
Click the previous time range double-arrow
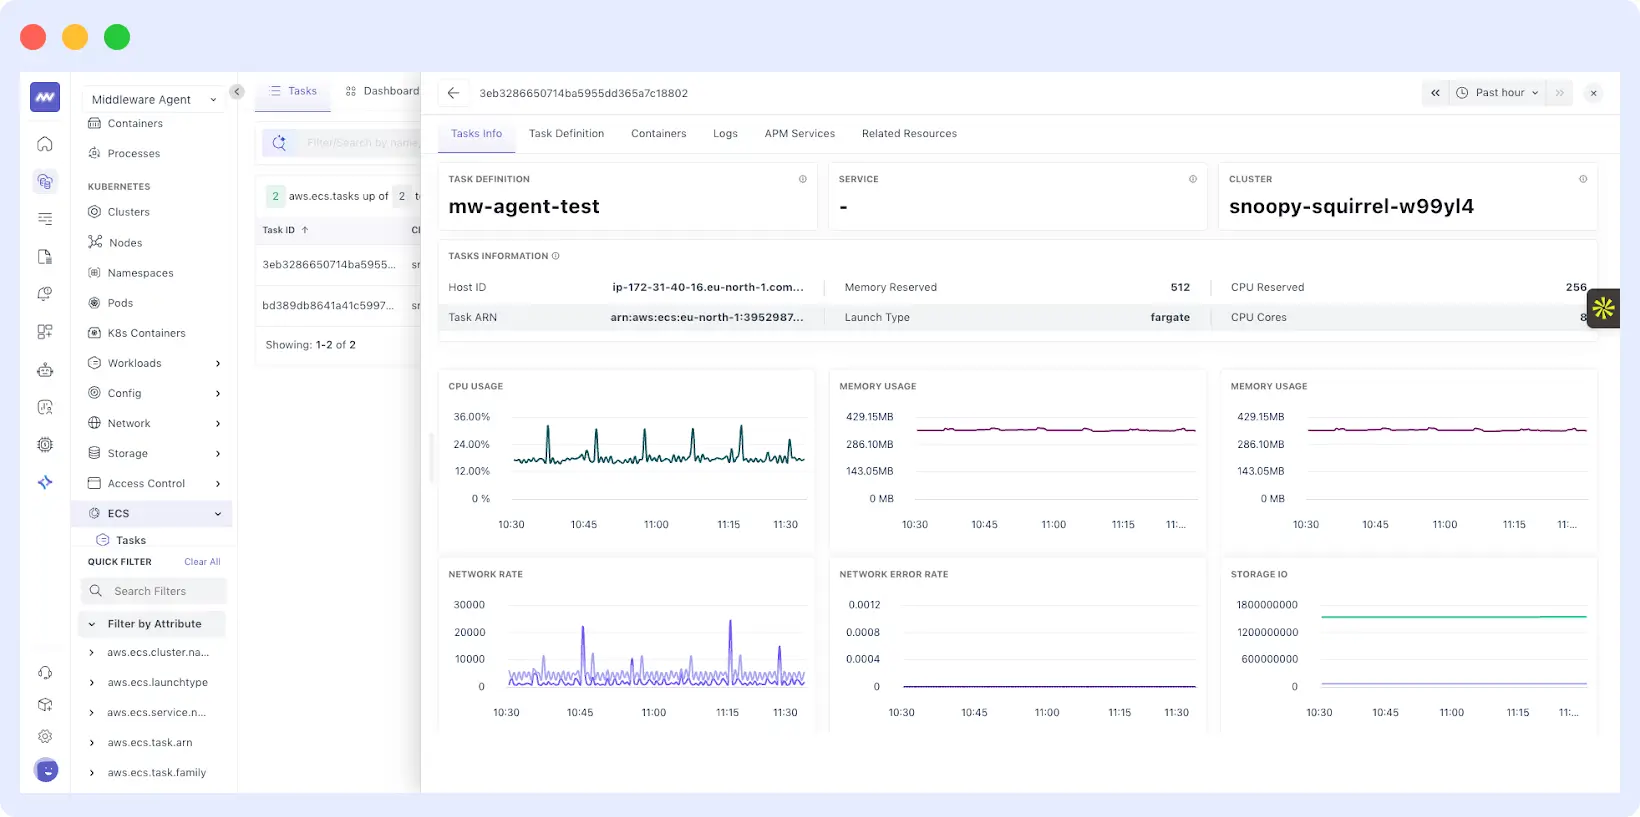coord(1435,93)
